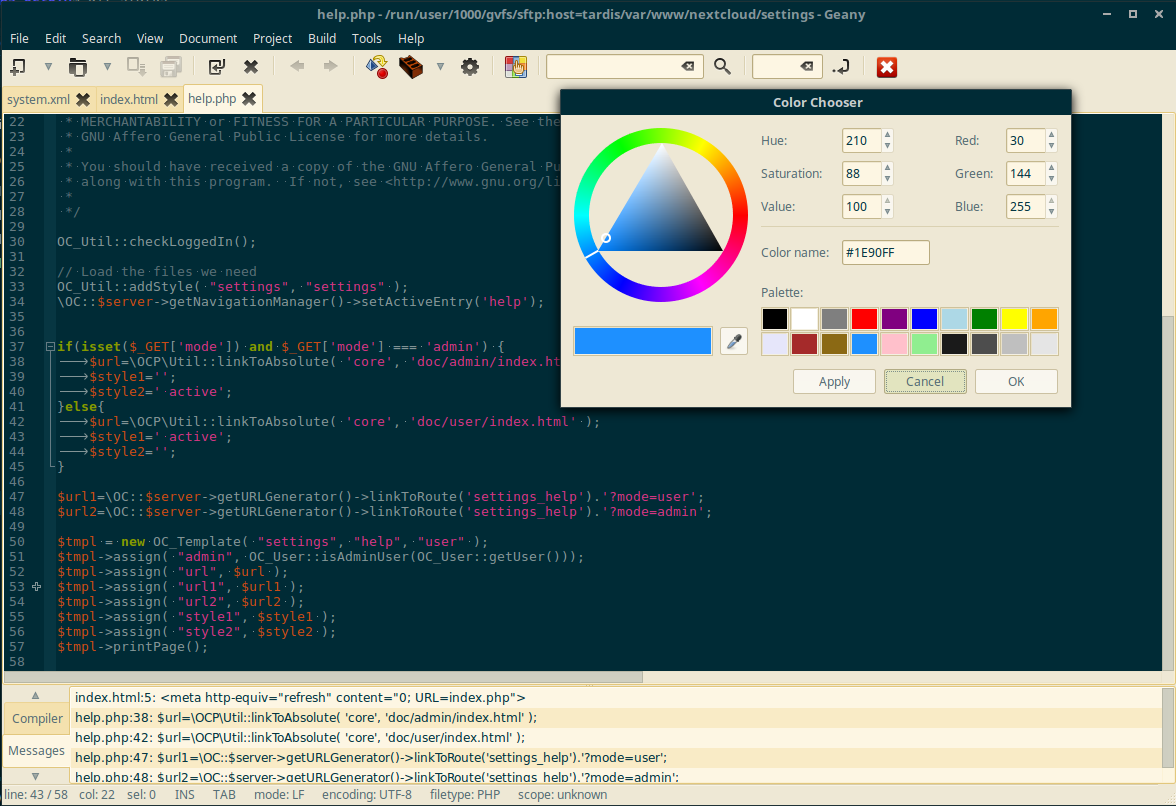
Task: Open Geany preferences via the gear icon
Action: tap(468, 66)
